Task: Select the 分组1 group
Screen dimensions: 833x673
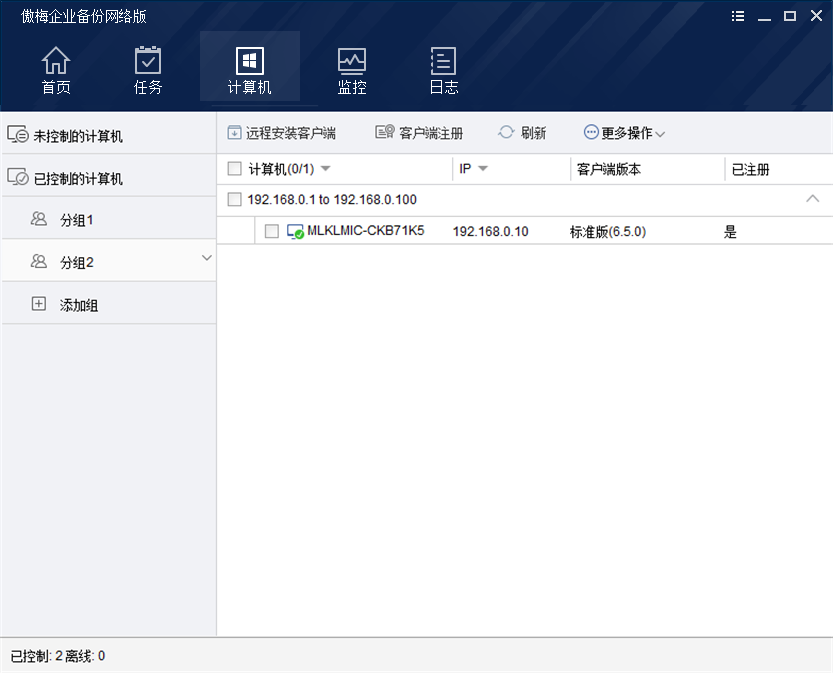Action: coord(109,219)
